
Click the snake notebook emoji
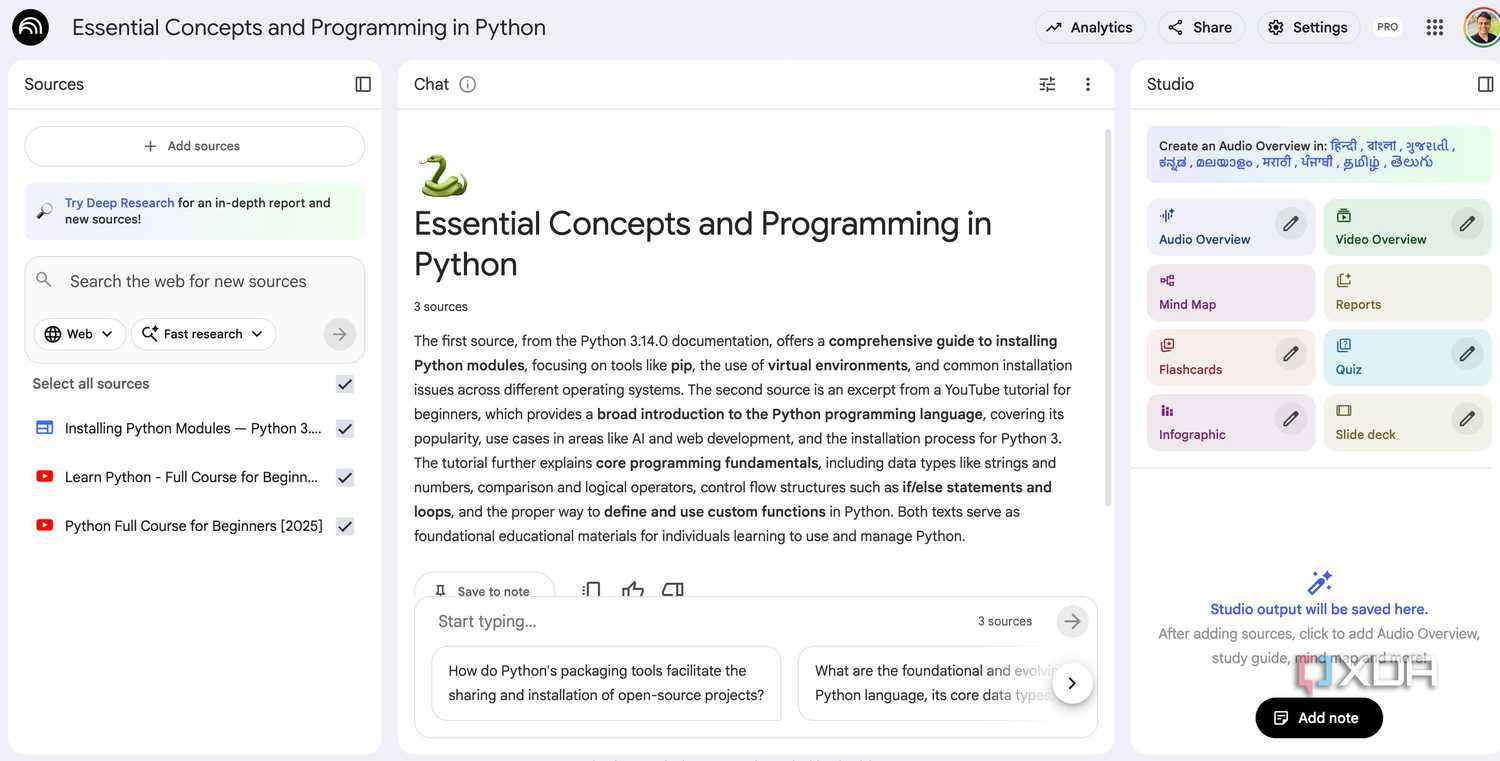[x=443, y=175]
